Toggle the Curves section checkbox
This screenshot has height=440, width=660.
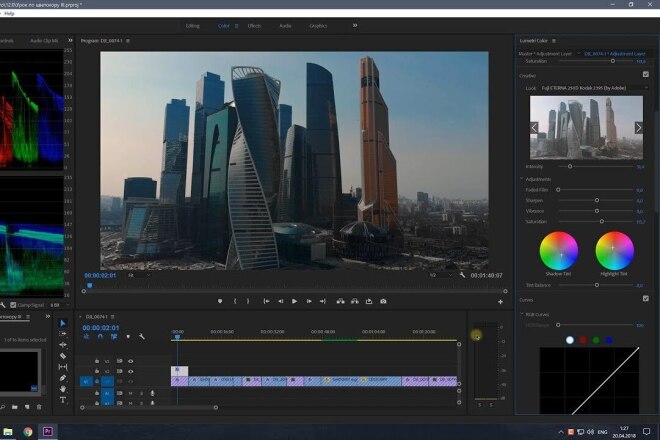(646, 299)
